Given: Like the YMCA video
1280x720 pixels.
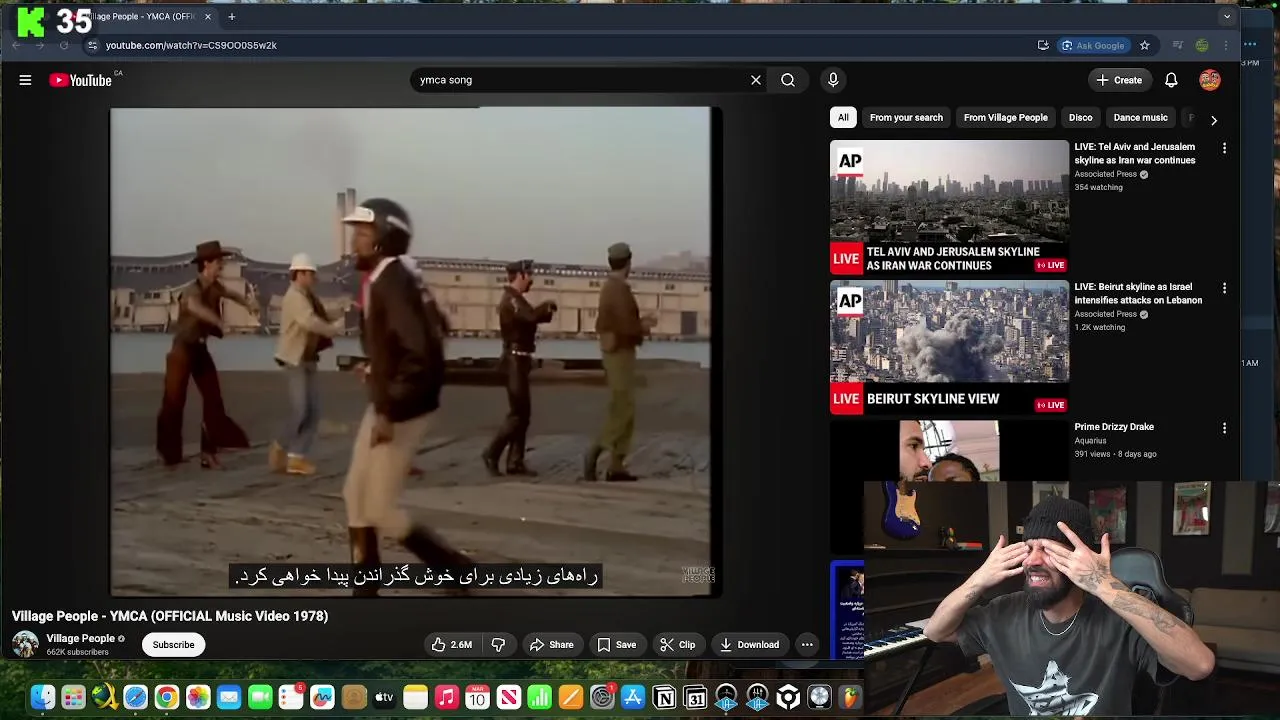Looking at the screenshot, I should coord(451,645).
